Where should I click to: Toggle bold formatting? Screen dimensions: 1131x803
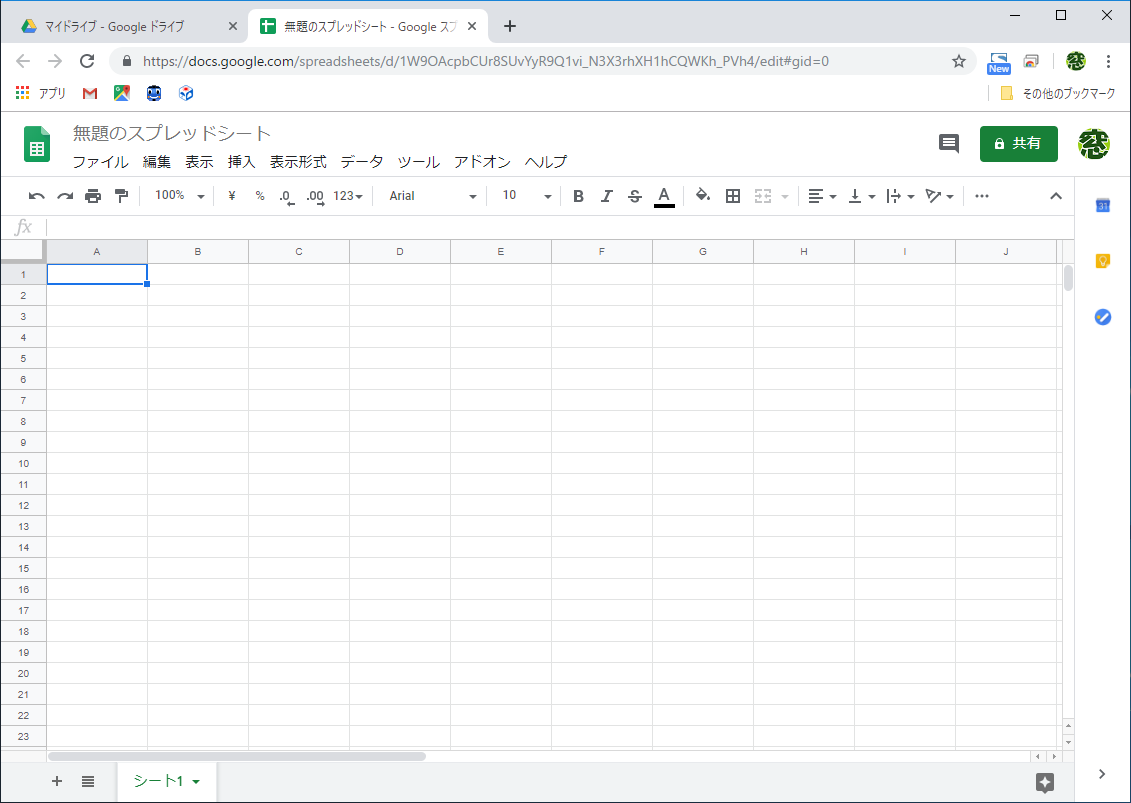(578, 195)
